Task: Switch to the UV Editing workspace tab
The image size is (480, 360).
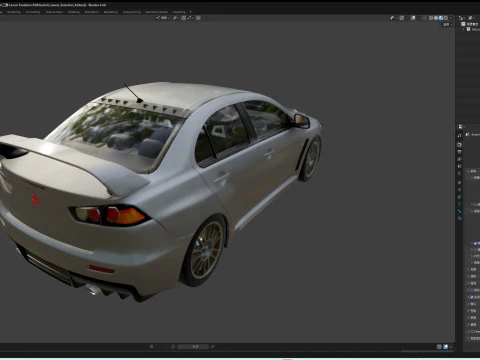Action: pos(33,12)
